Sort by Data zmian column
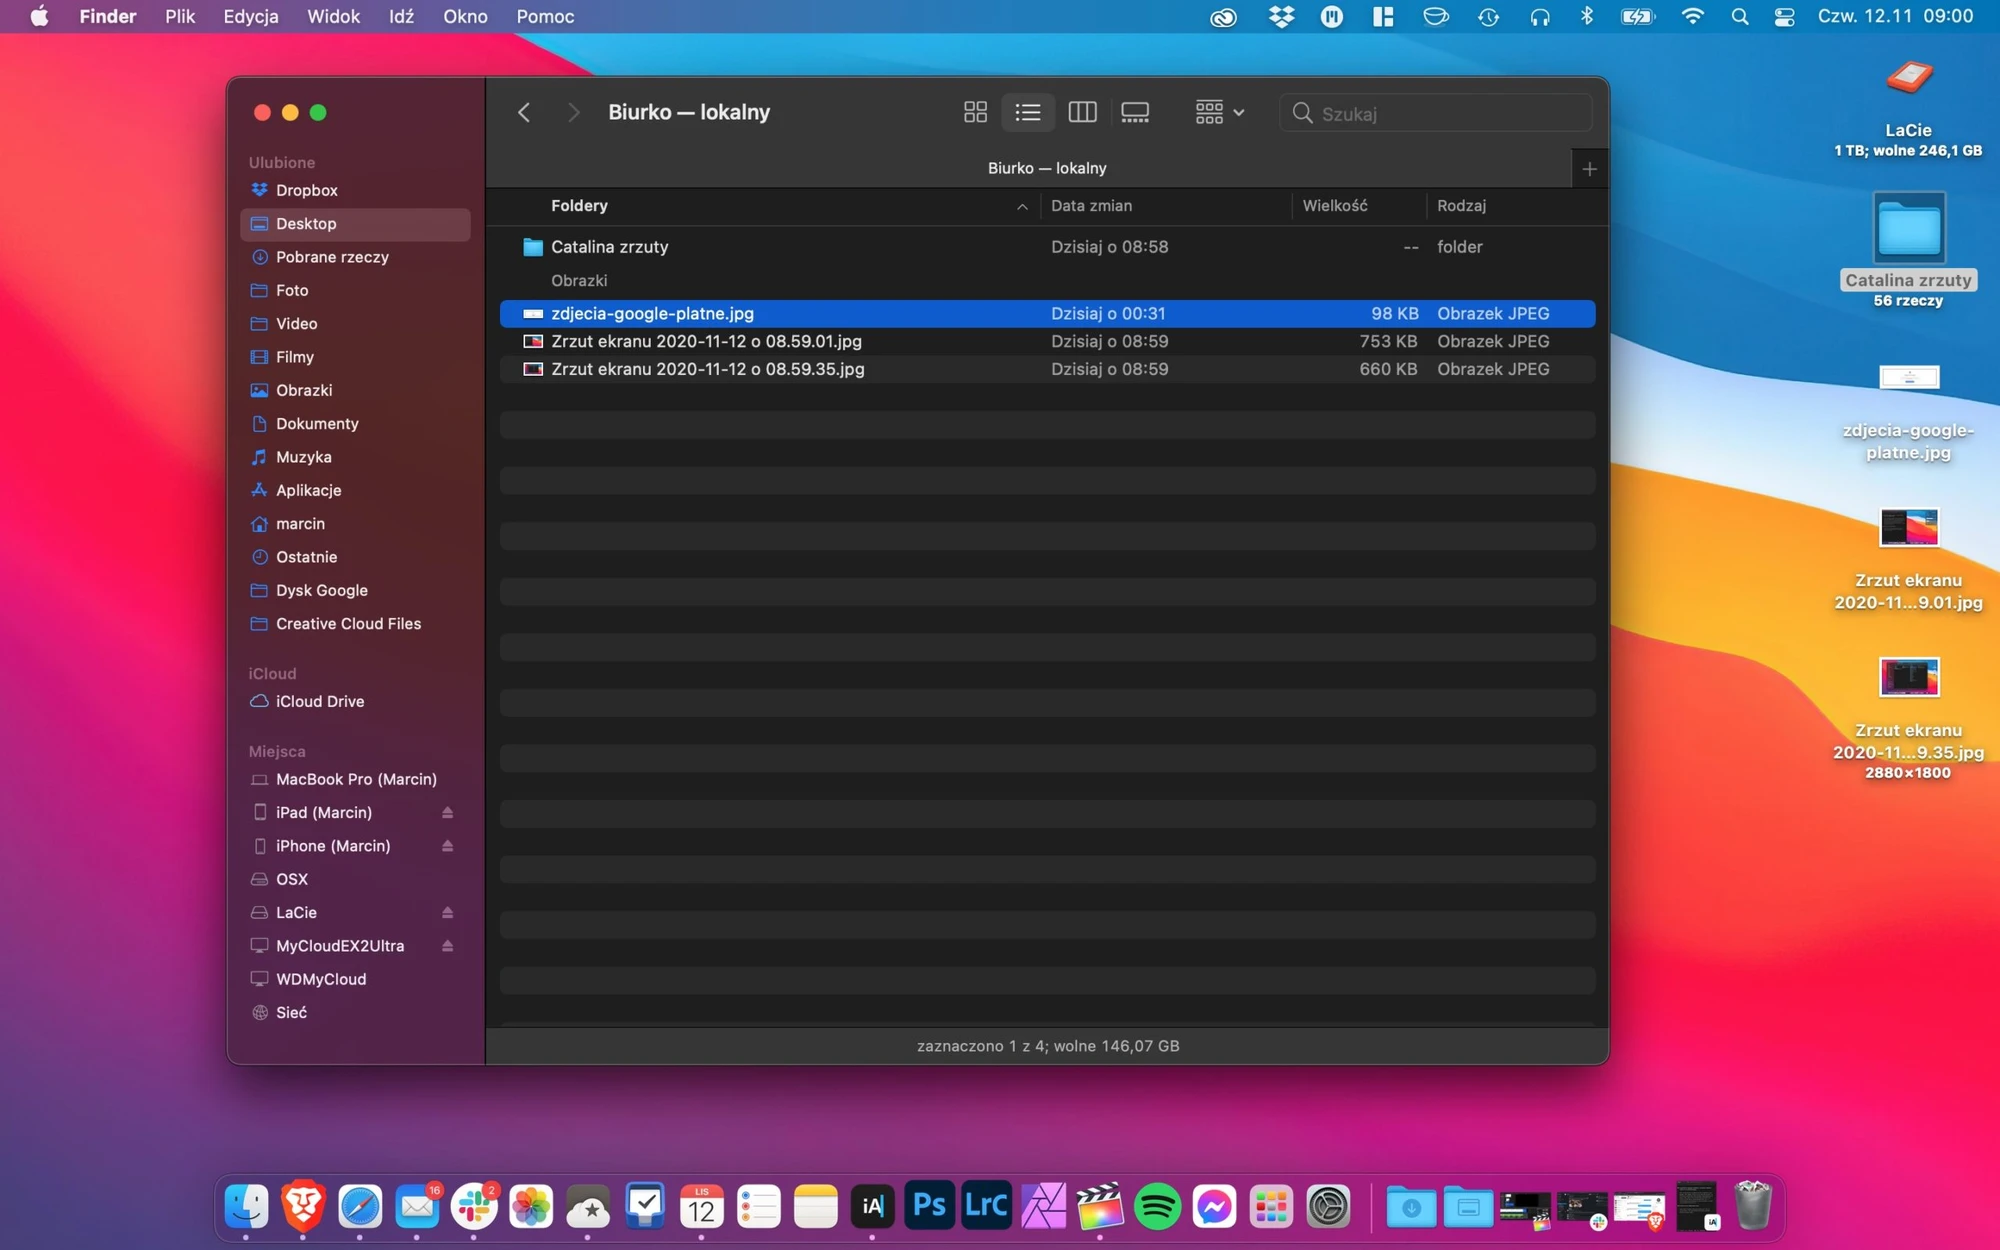2000x1250 pixels. pyautogui.click(x=1092, y=206)
